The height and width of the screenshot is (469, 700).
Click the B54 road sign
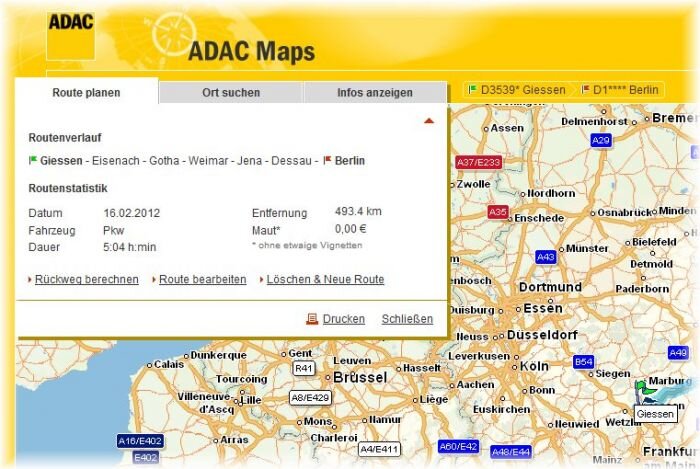tap(583, 361)
